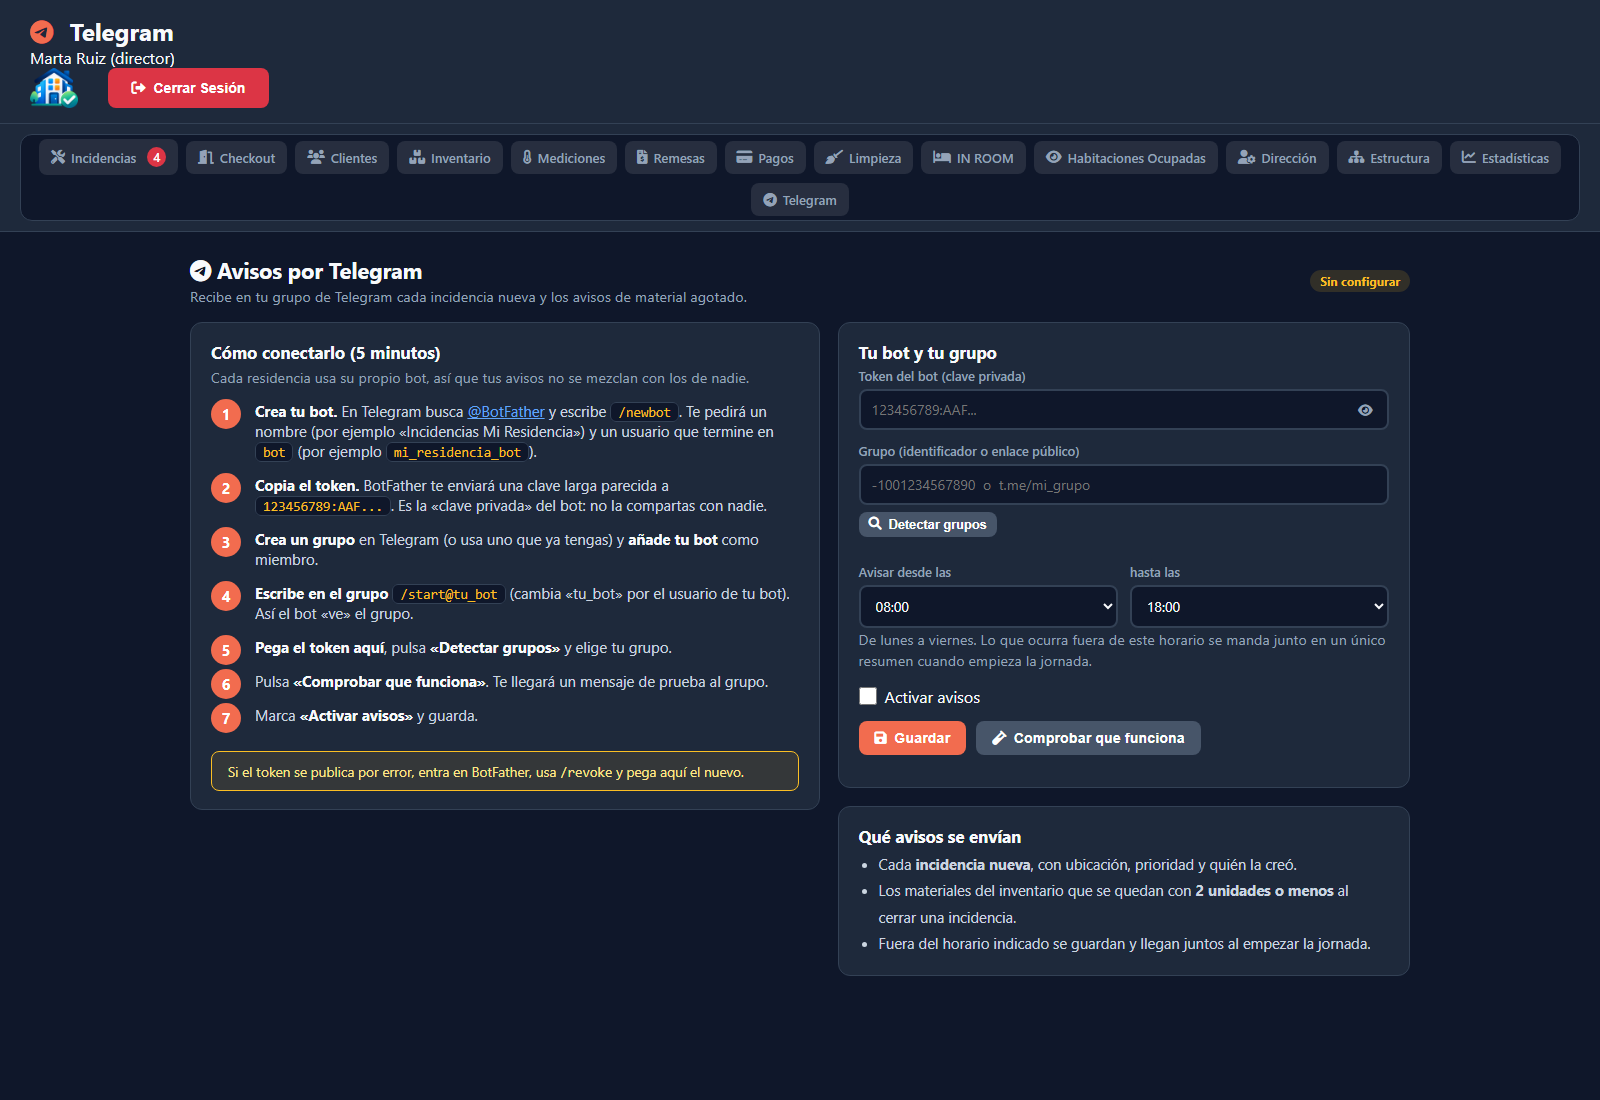This screenshot has width=1600, height=1100.
Task: Click the Remesas document icon
Action: coord(642,157)
